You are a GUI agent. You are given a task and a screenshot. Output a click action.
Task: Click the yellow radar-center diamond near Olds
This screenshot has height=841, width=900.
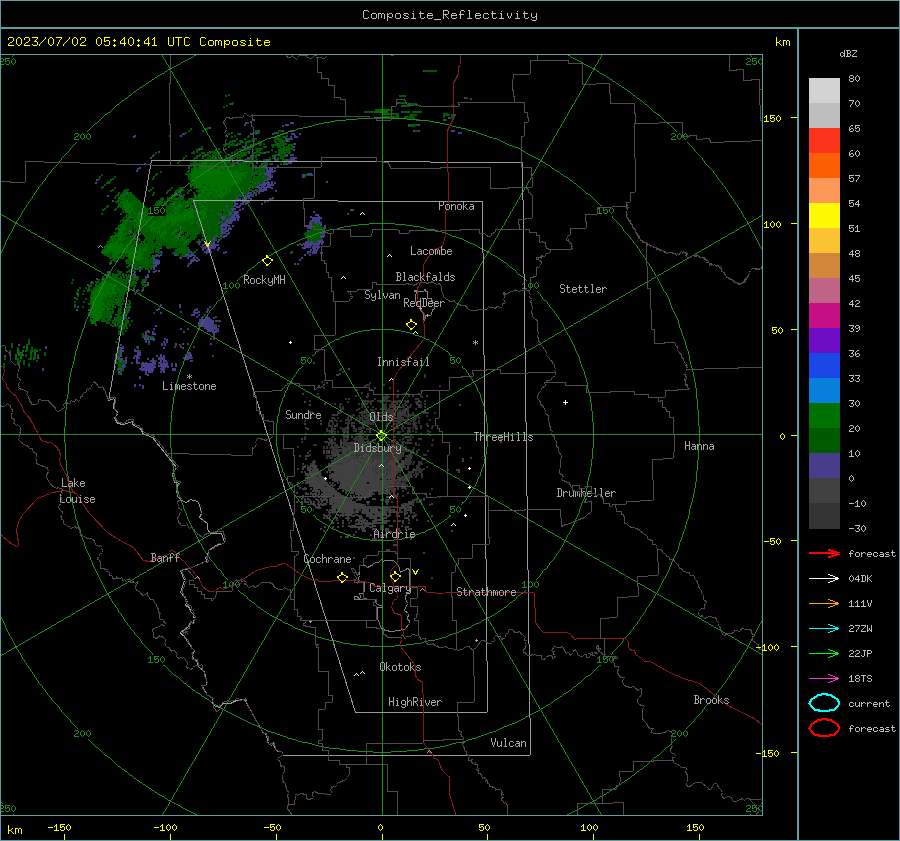(x=381, y=436)
